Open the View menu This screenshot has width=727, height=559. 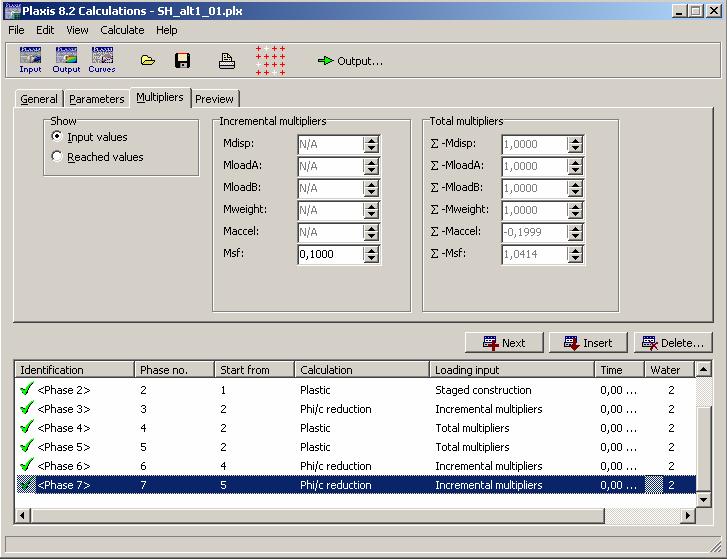point(77,30)
